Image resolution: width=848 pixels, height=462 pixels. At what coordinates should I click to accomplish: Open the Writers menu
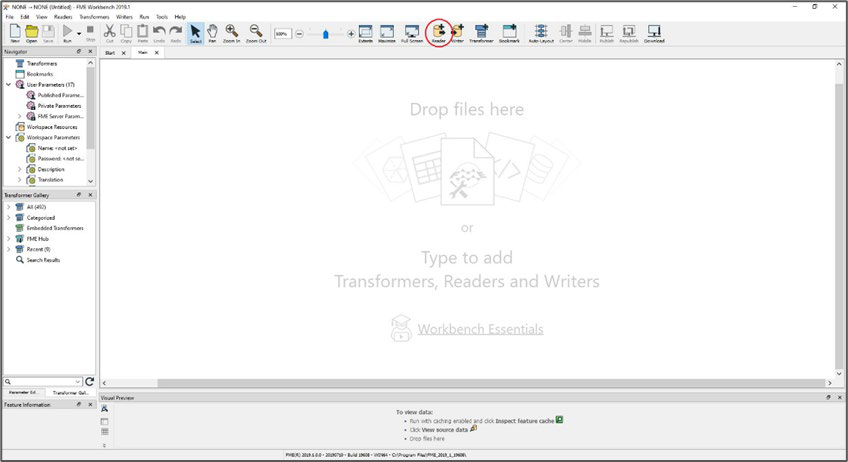coord(124,17)
